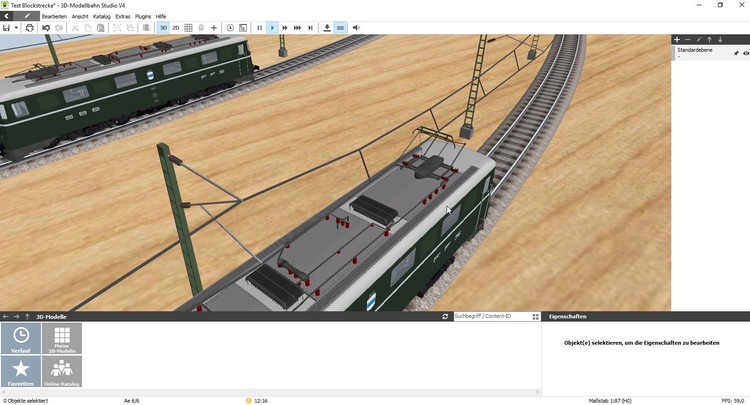
Task: Undo the last action
Action: (x=46, y=28)
